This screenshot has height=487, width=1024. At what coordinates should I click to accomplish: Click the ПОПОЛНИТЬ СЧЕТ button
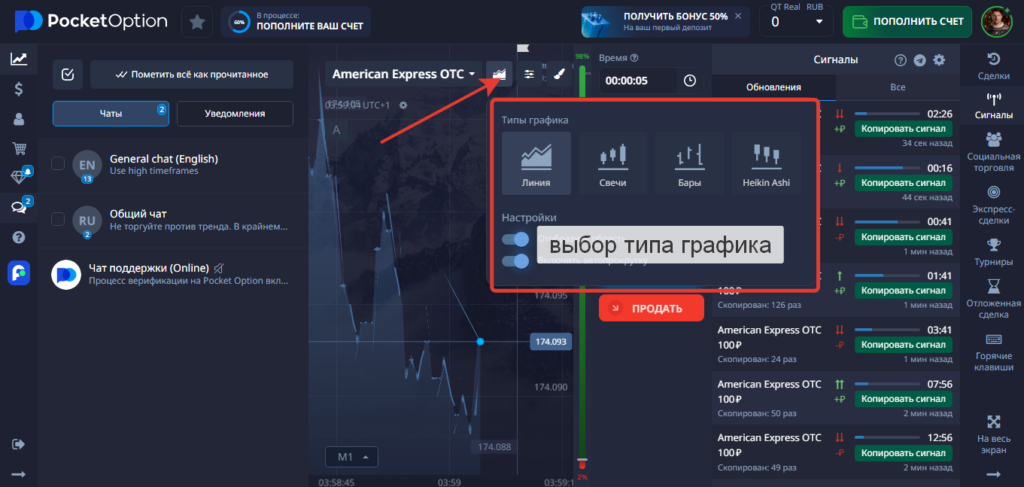pyautogui.click(x=908, y=22)
